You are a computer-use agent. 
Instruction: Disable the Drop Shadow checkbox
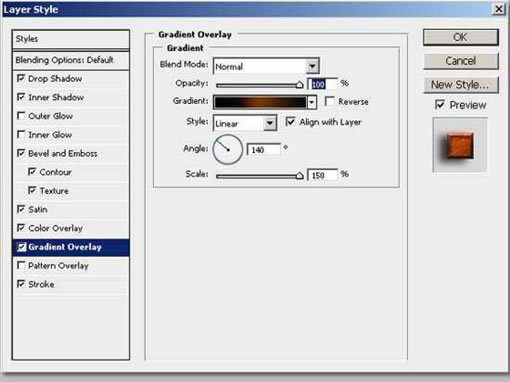21,78
